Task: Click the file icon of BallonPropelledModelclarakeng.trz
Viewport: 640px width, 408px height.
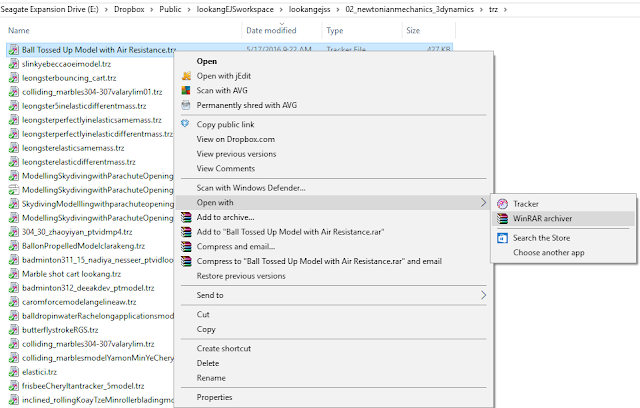Action: (x=14, y=246)
